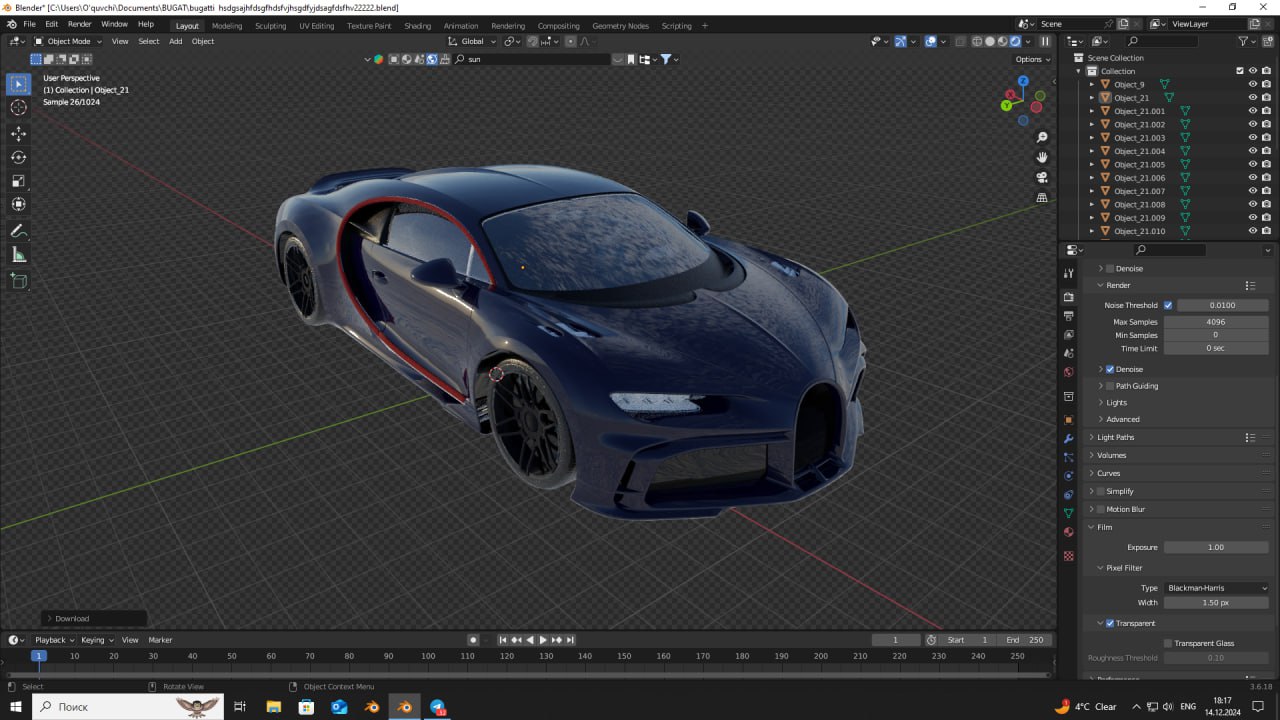1280x720 pixels.
Task: Click the Options button in viewport header
Action: click(x=1032, y=59)
